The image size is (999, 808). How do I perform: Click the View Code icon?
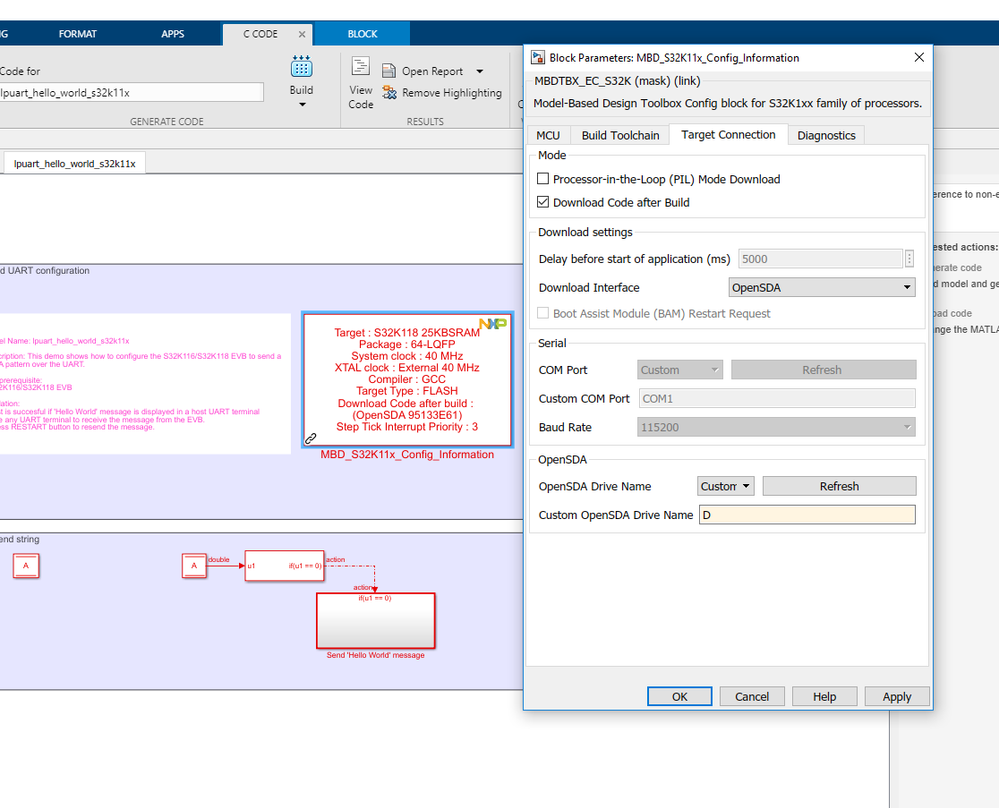pos(361,67)
